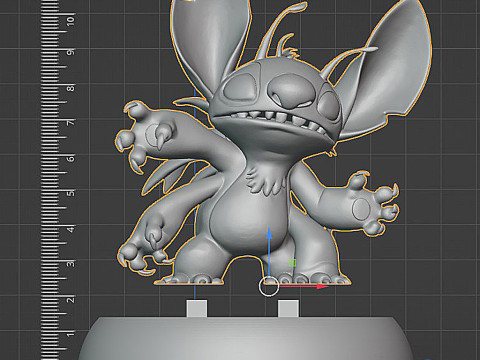Click the red X-axis move gizmo arrow
The image size is (480, 360).
click(321, 286)
